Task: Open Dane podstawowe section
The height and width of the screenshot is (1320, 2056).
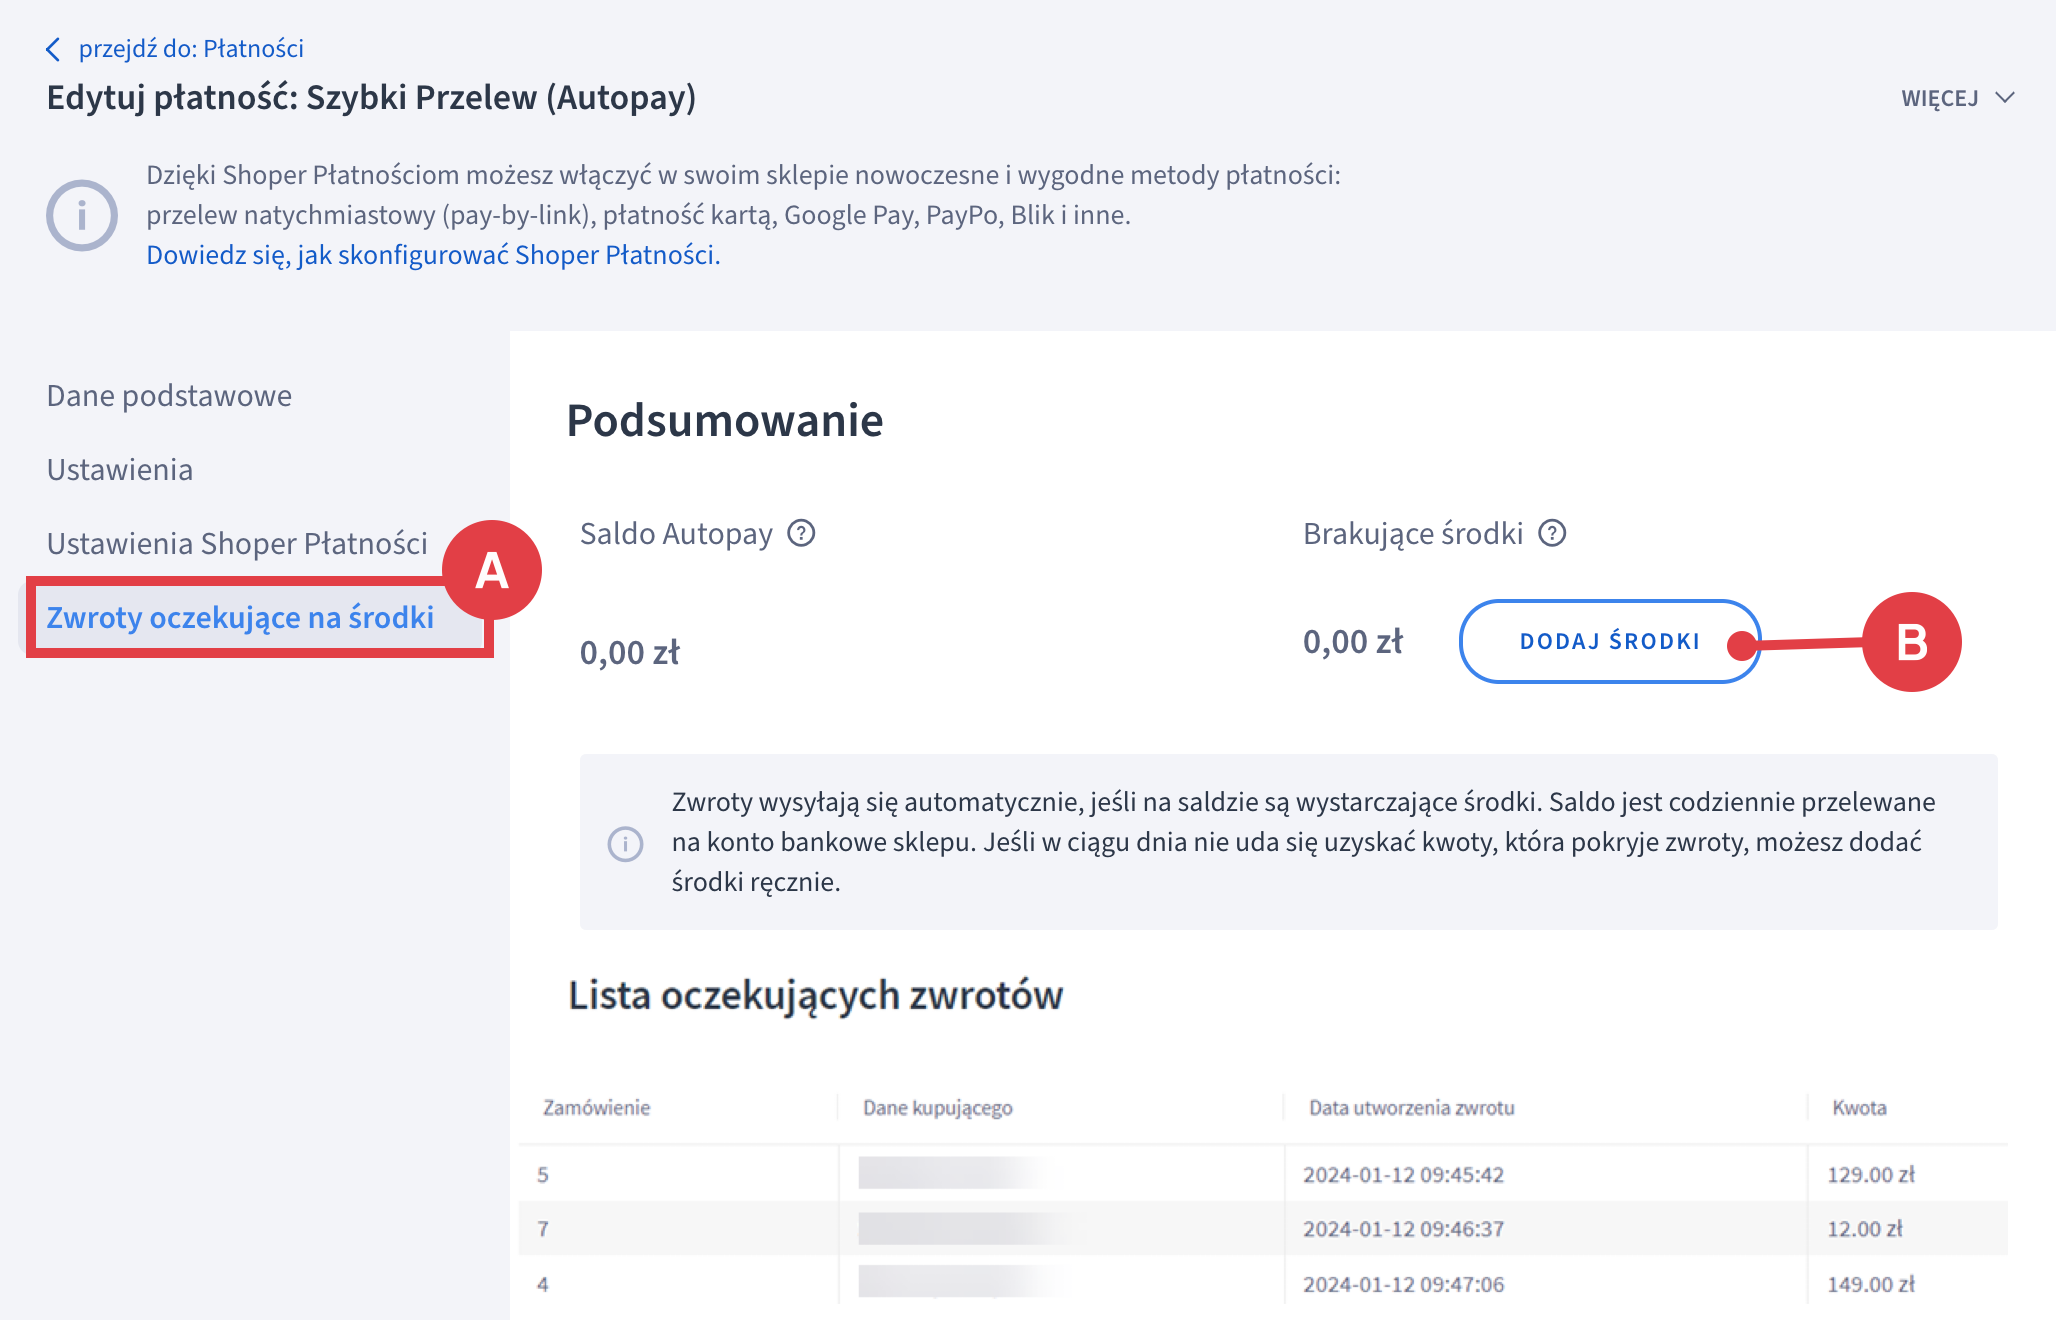Action: click(169, 395)
